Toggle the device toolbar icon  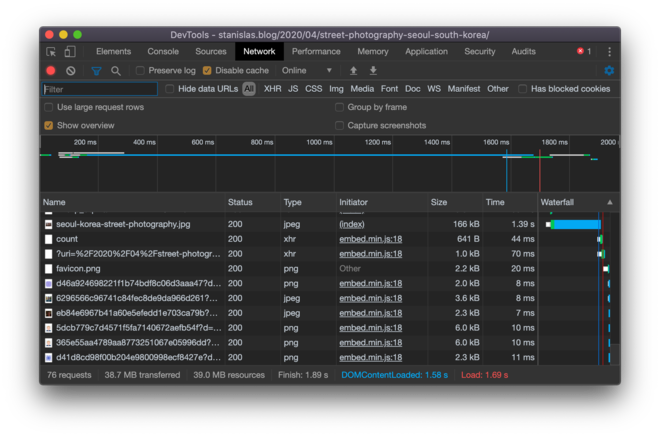(70, 51)
